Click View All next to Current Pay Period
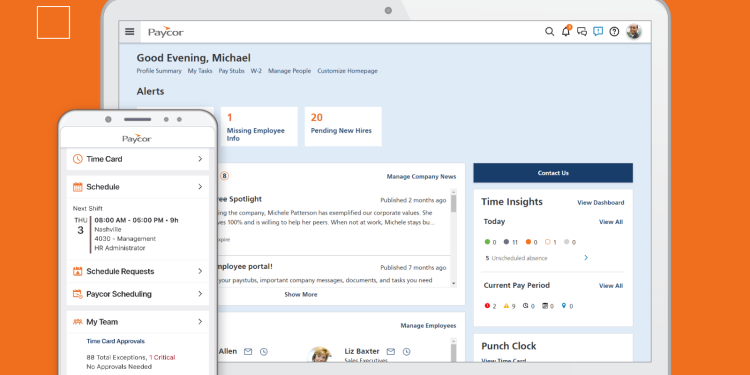Viewport: 750px width, 375px height. tap(611, 286)
